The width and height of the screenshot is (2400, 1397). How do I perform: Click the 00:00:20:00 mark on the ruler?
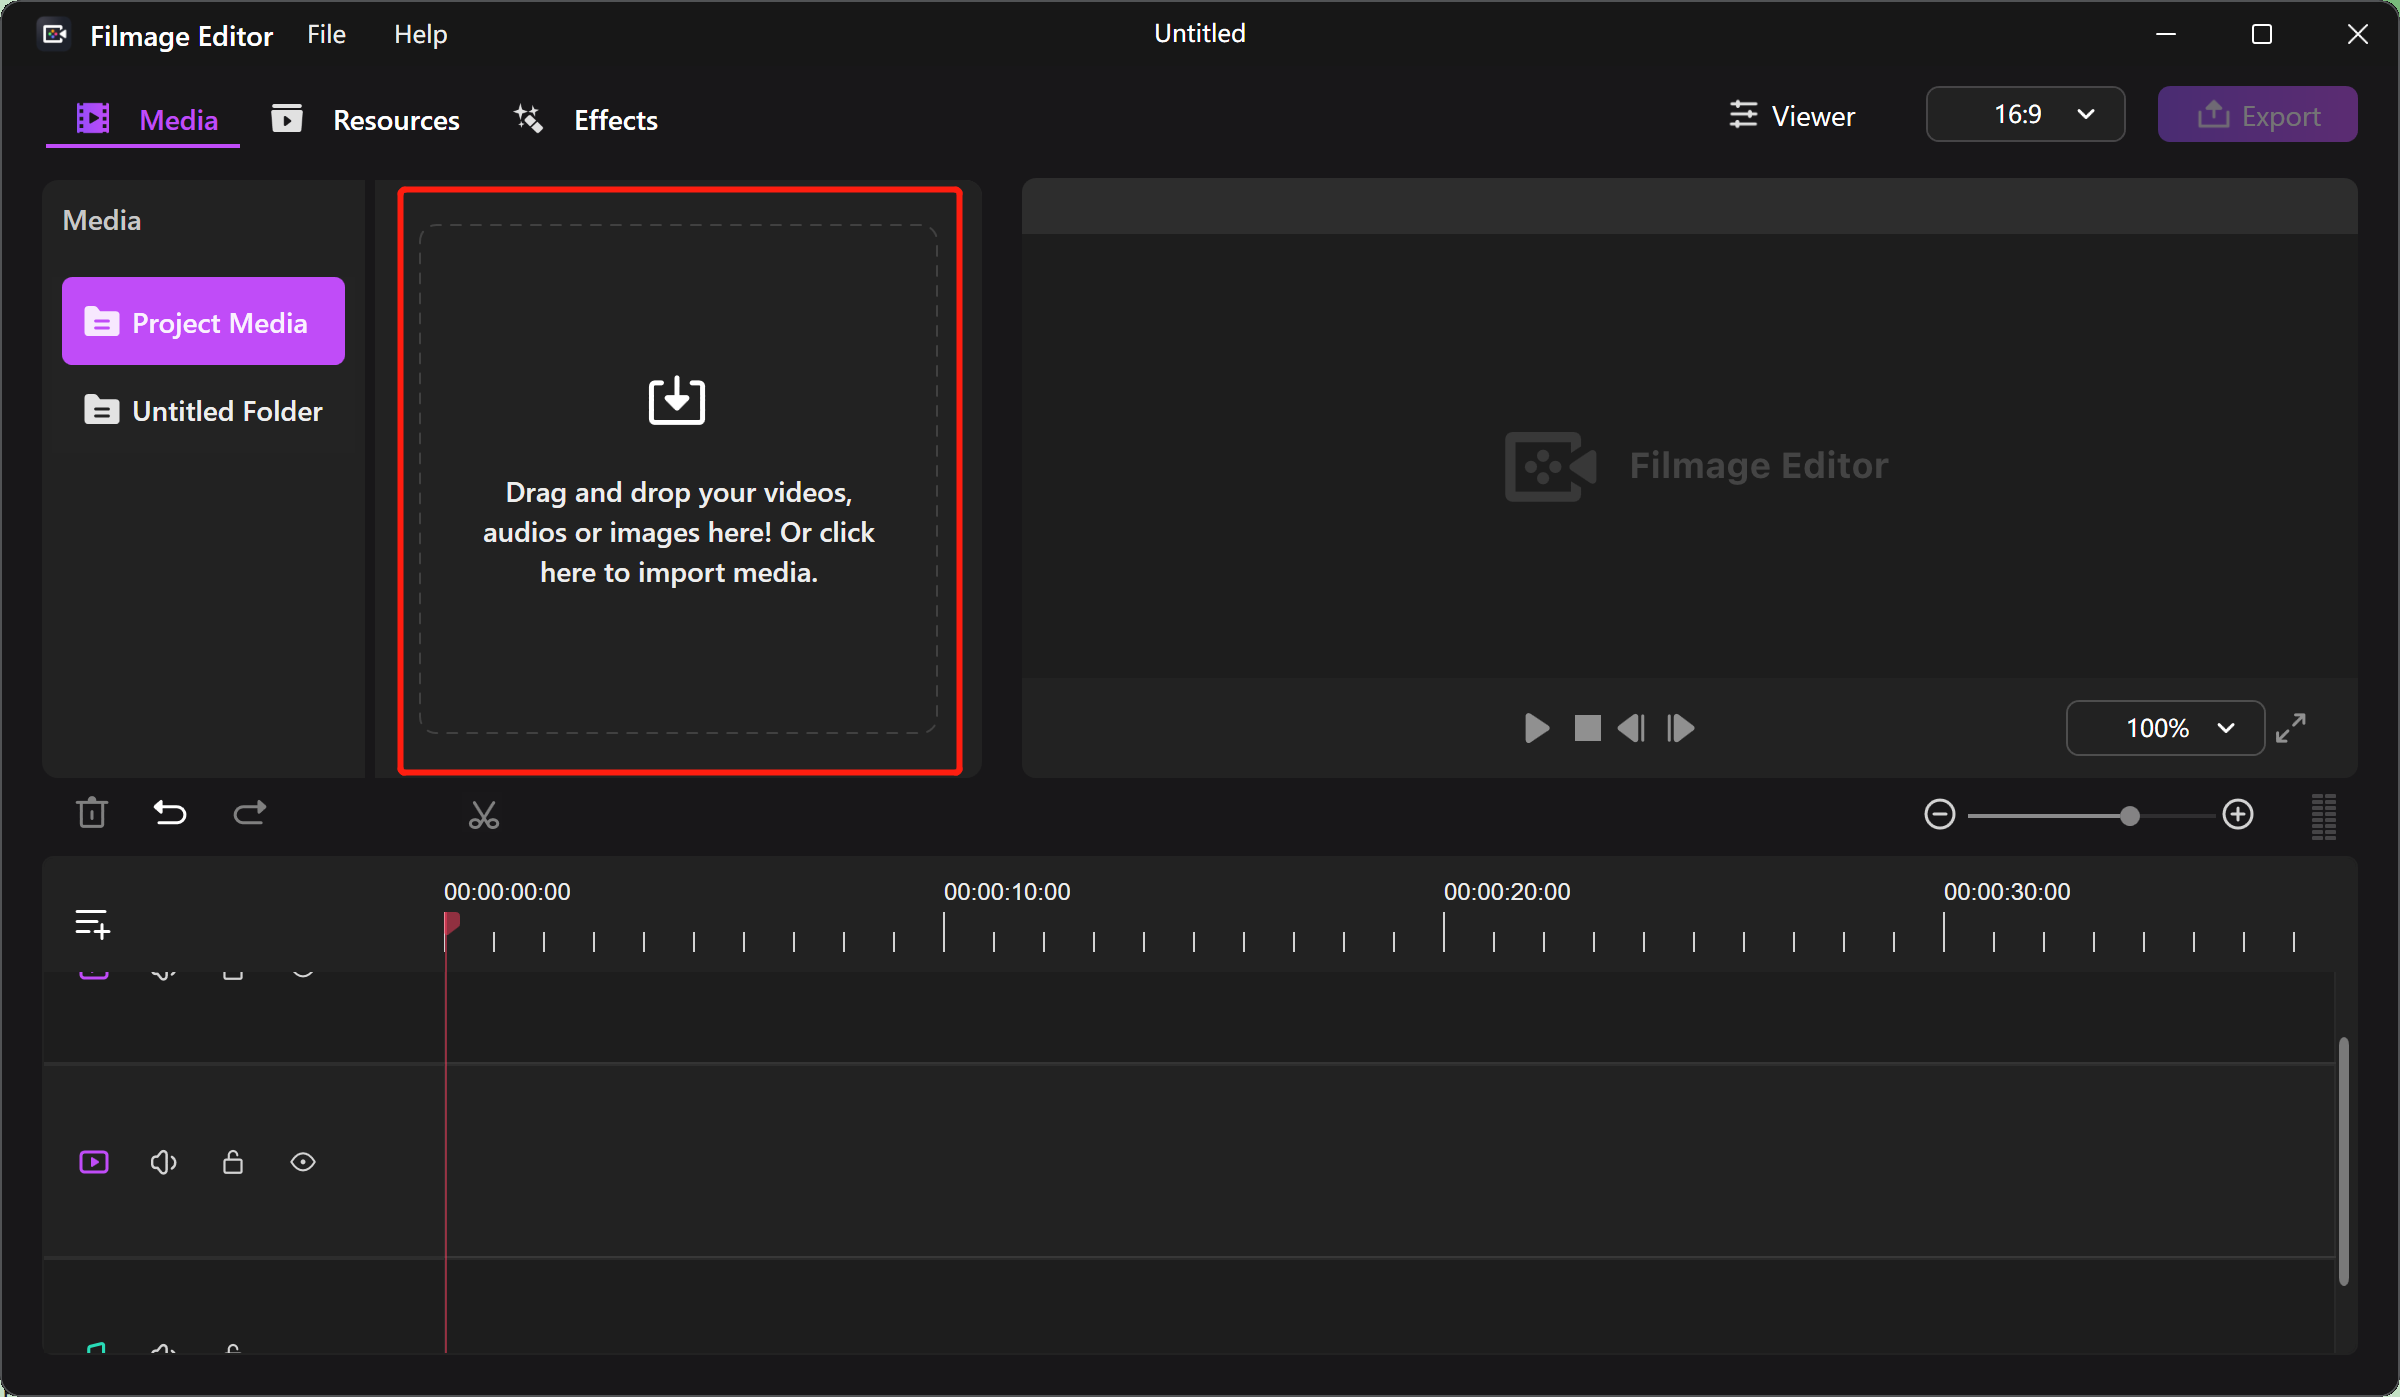1507,892
